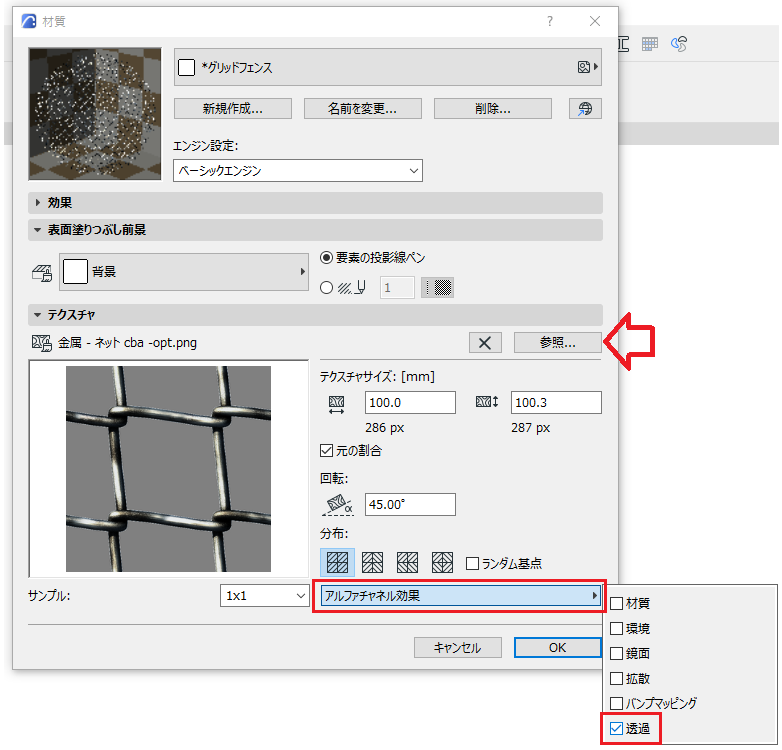Open the サンプル 1x1 dropdown
782x750 pixels.
(264, 595)
